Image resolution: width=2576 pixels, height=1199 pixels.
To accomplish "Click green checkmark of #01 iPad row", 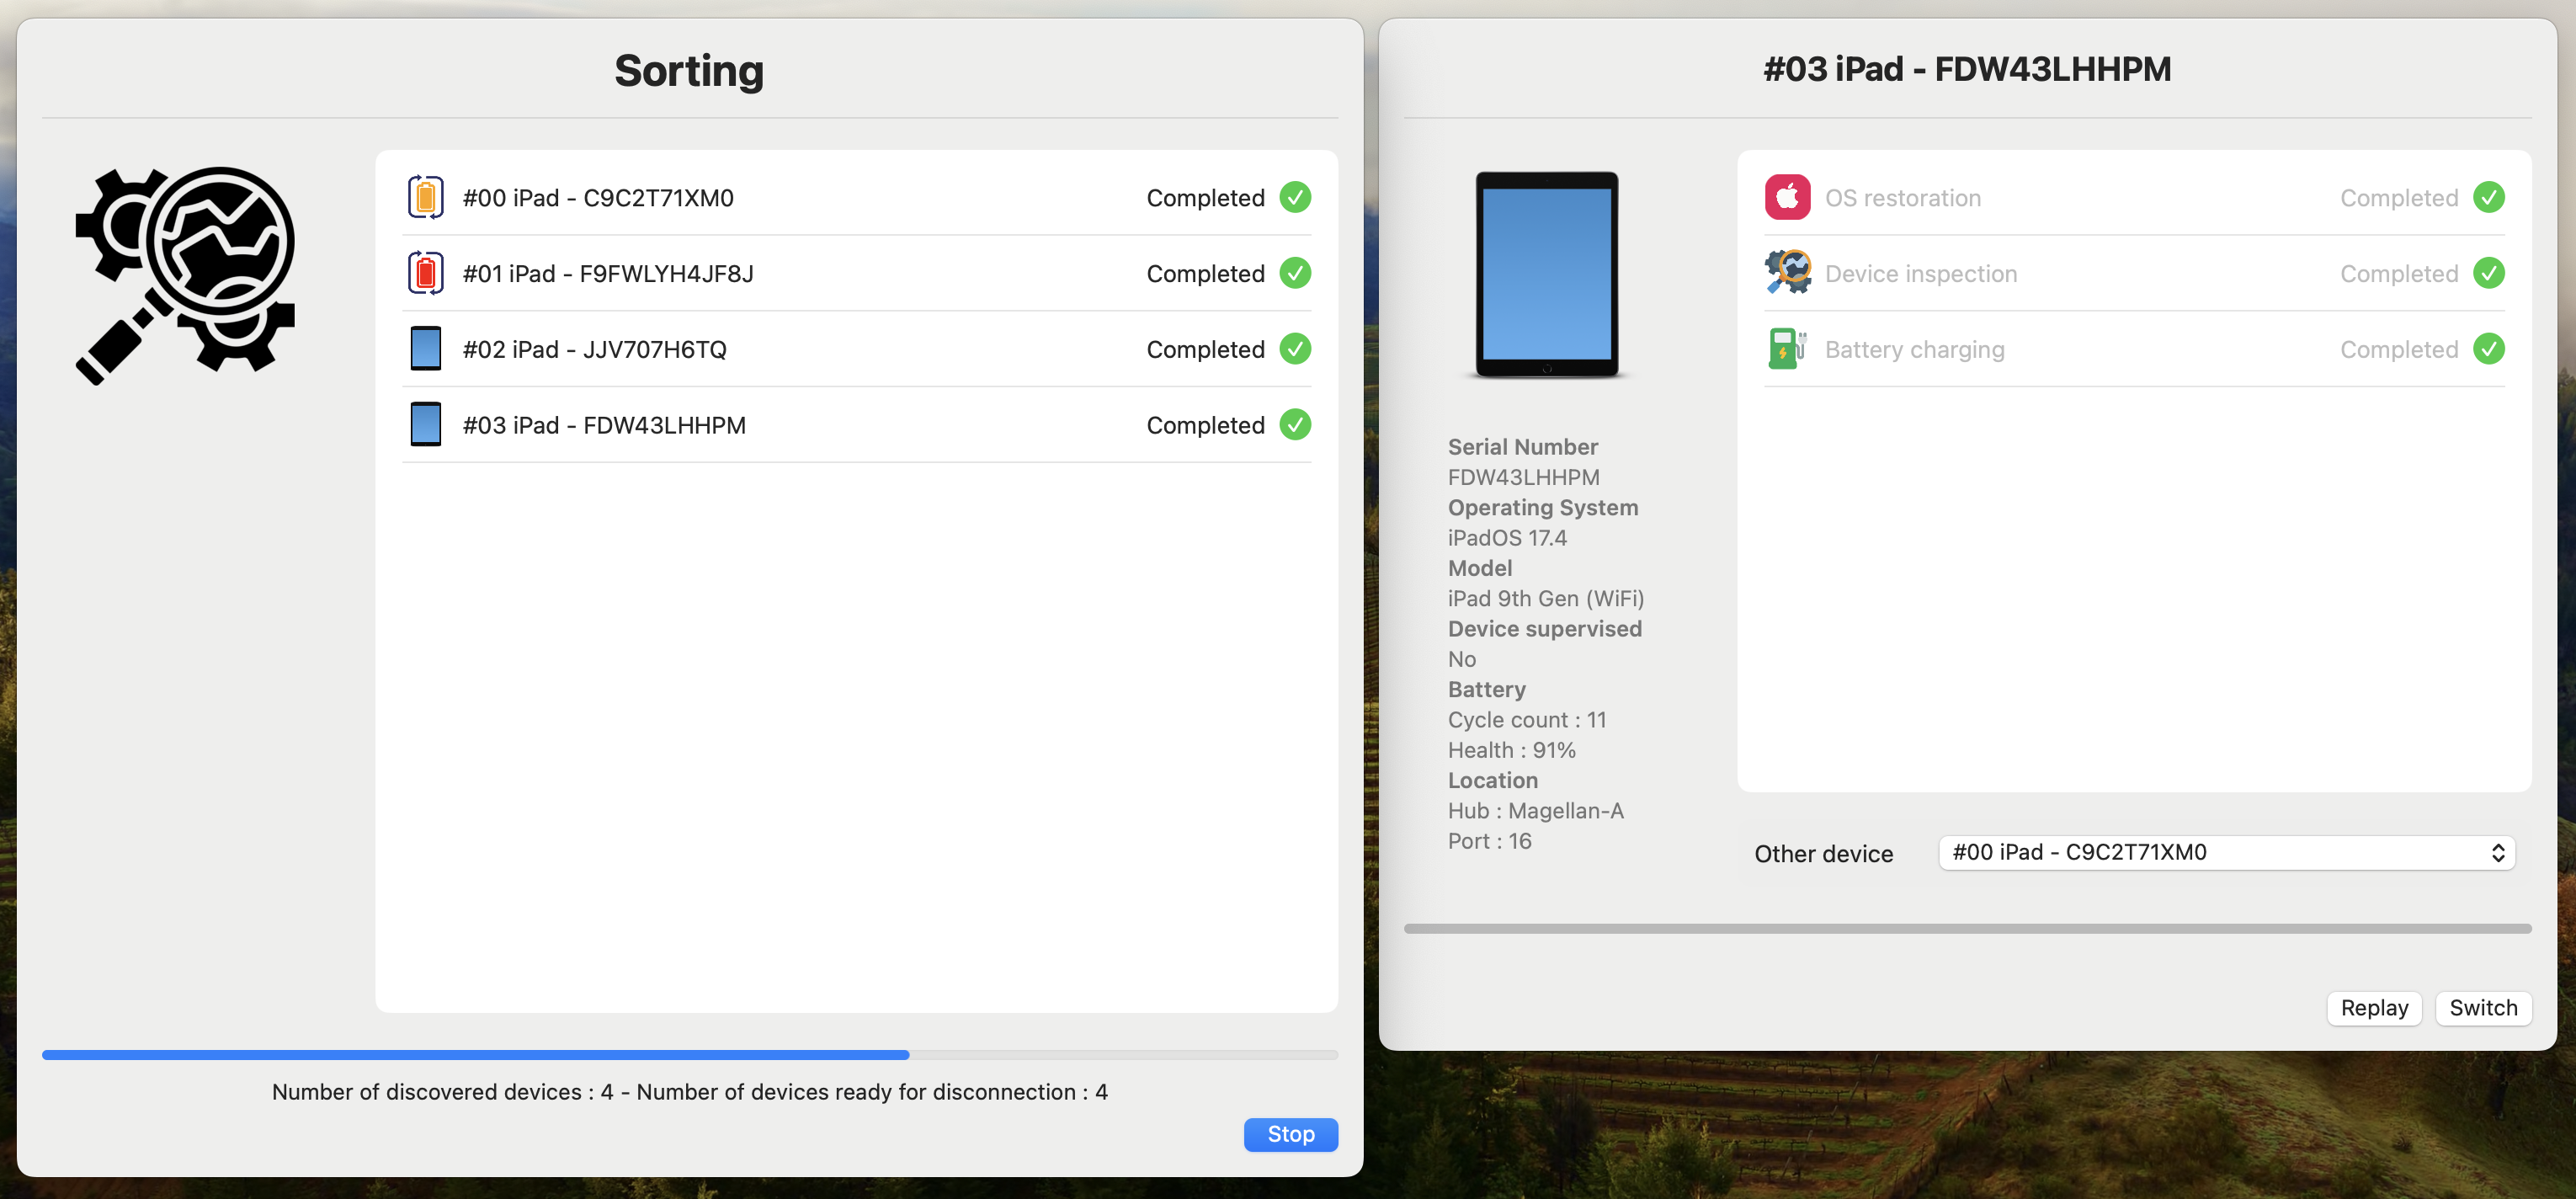I will [x=1295, y=273].
